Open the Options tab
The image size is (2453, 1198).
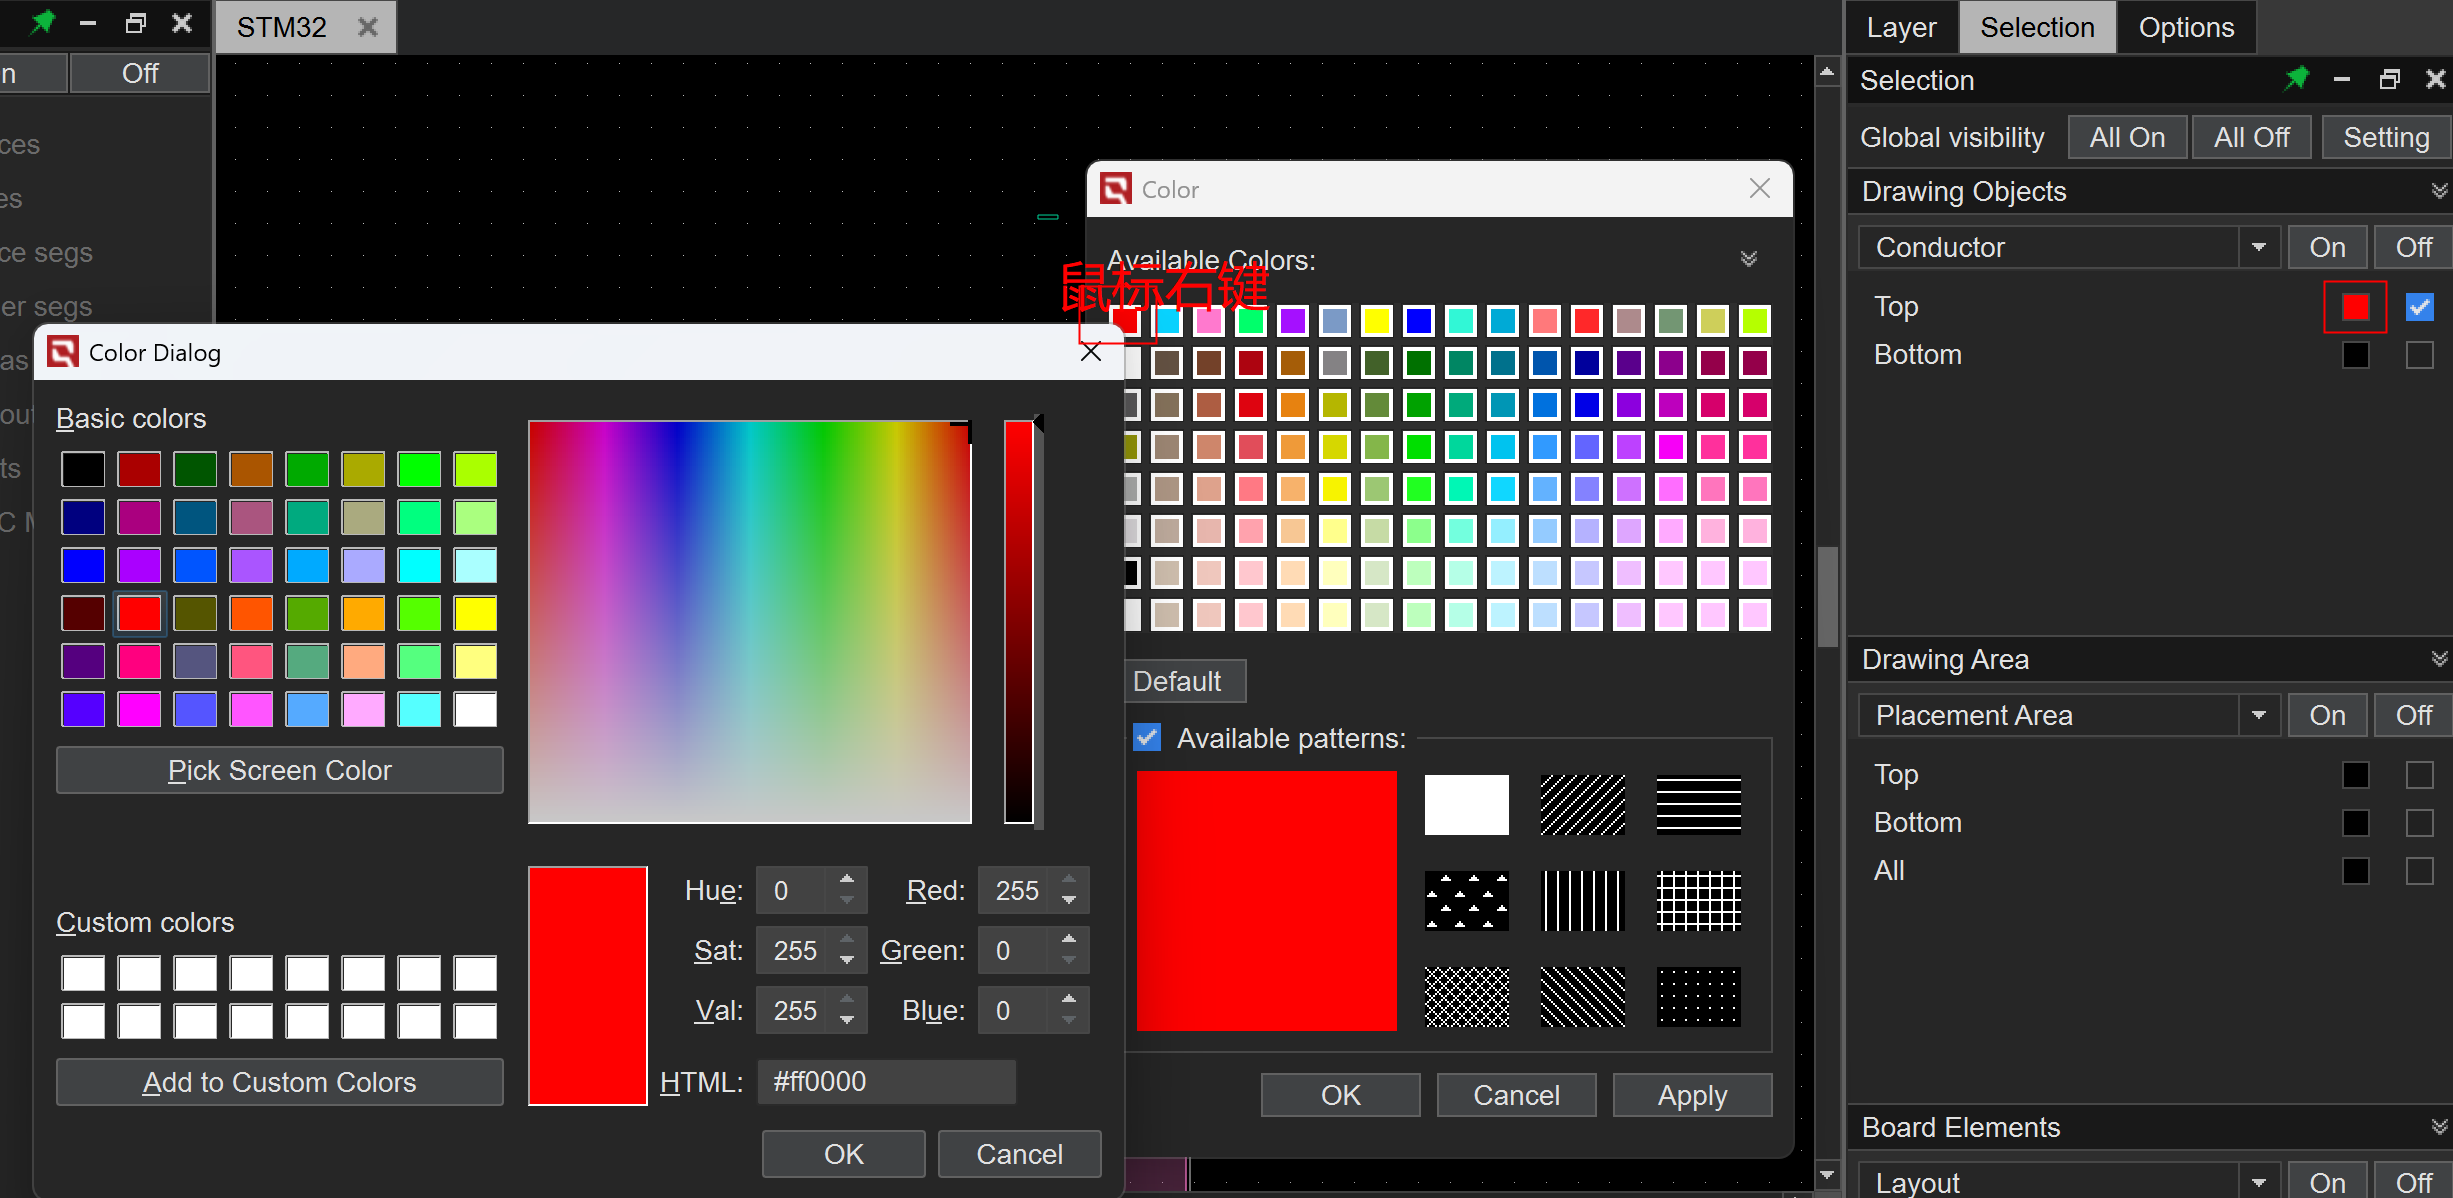coord(2185,27)
